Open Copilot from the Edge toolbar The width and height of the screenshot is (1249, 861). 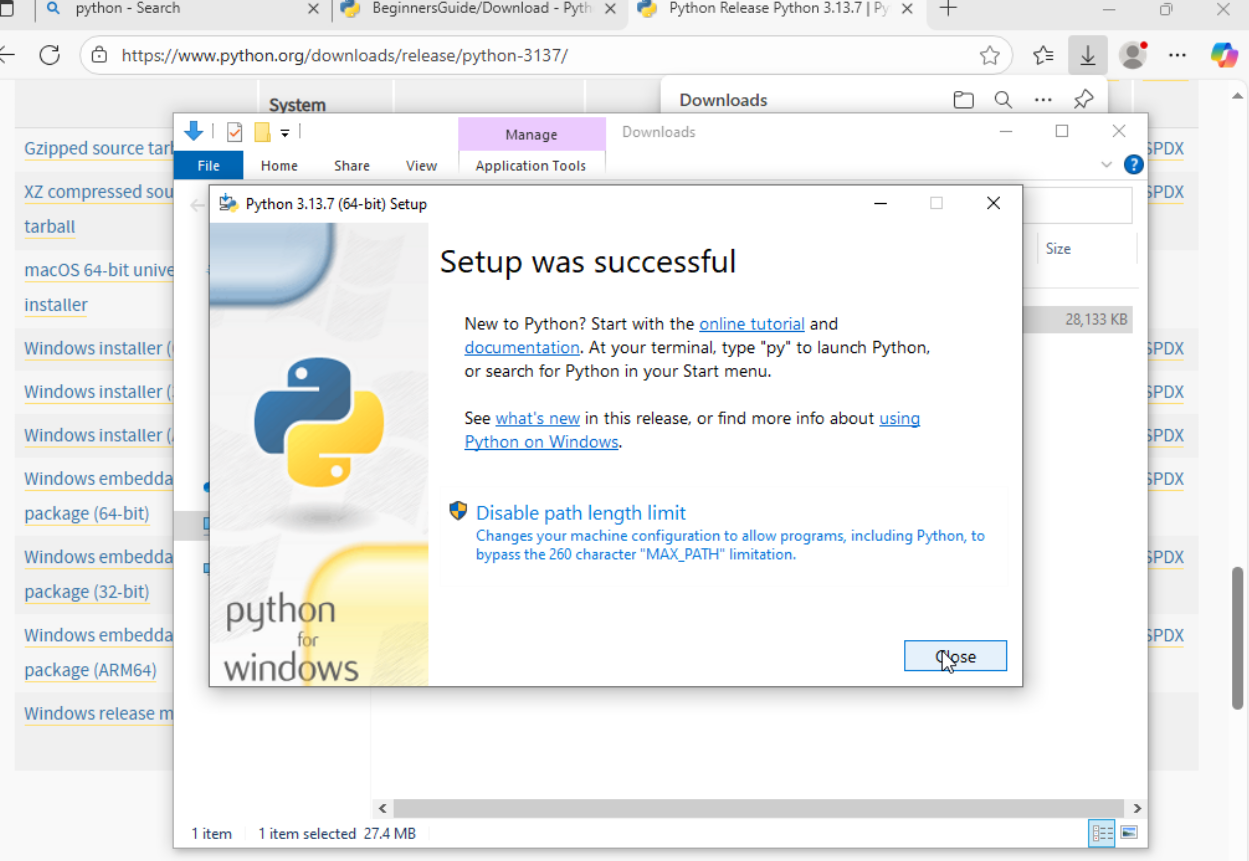(1222, 56)
